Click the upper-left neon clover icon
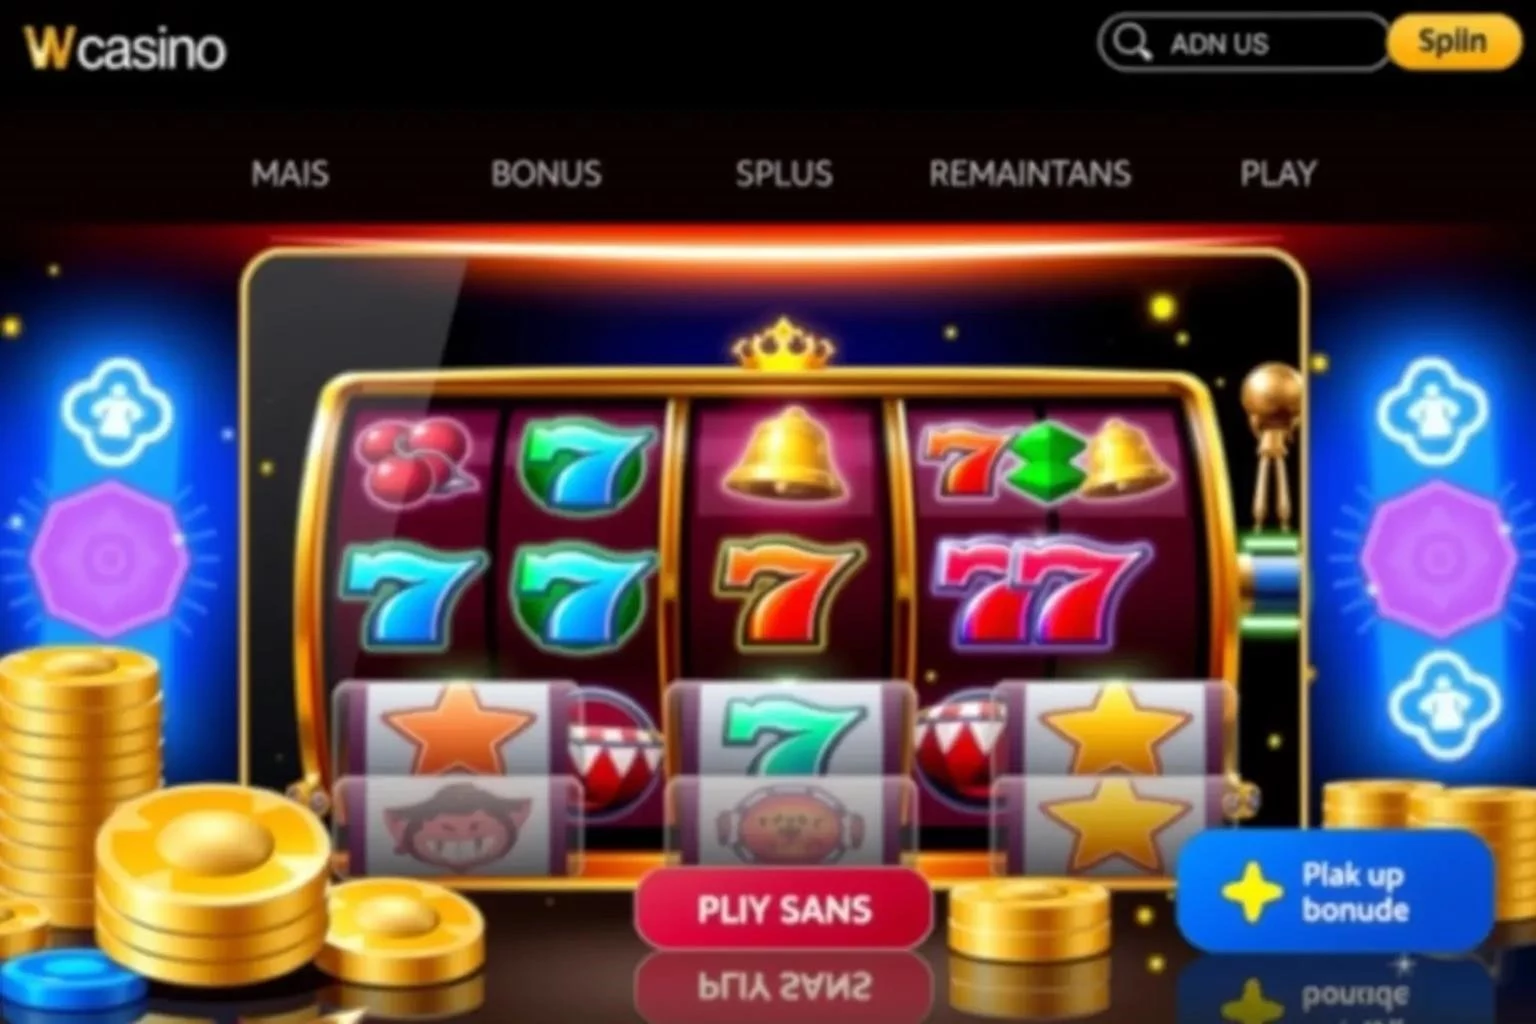 [x=117, y=411]
